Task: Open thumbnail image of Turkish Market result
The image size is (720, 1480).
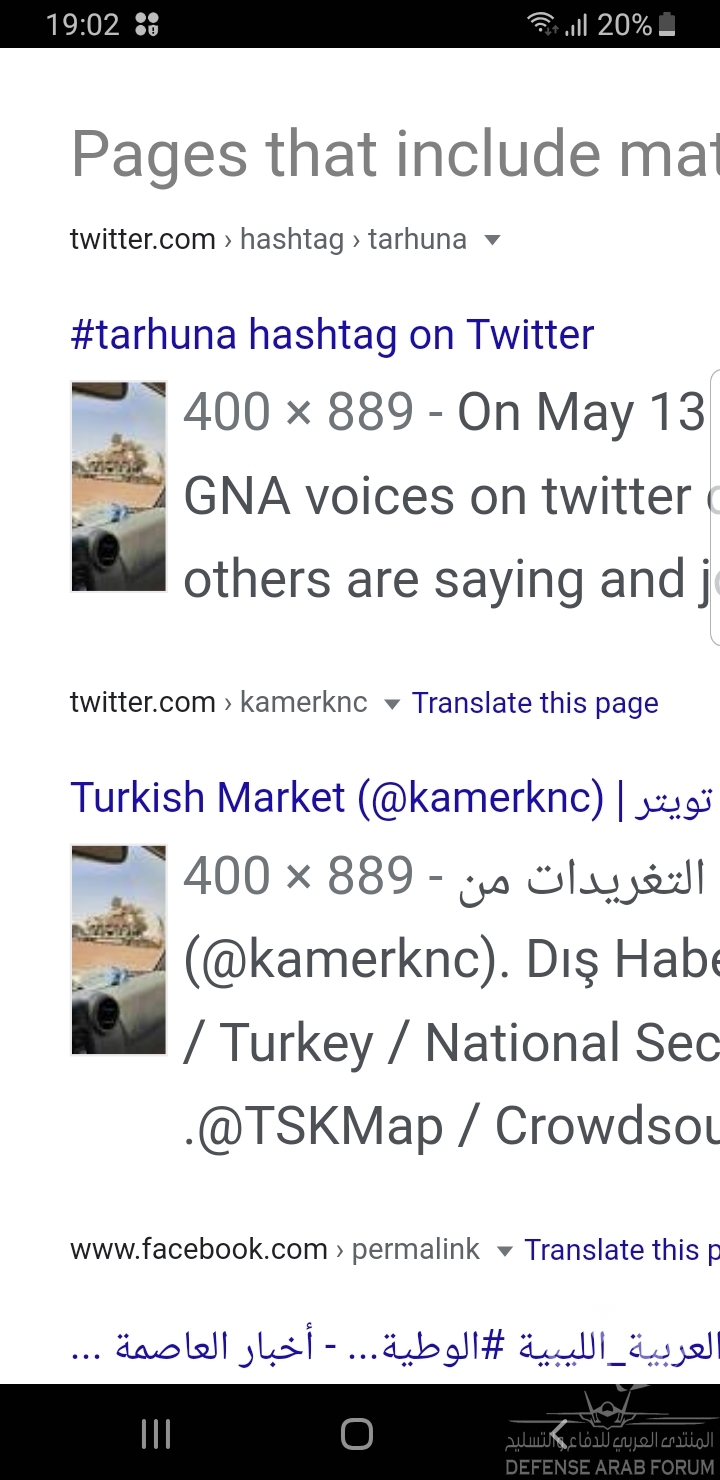Action: pos(119,950)
